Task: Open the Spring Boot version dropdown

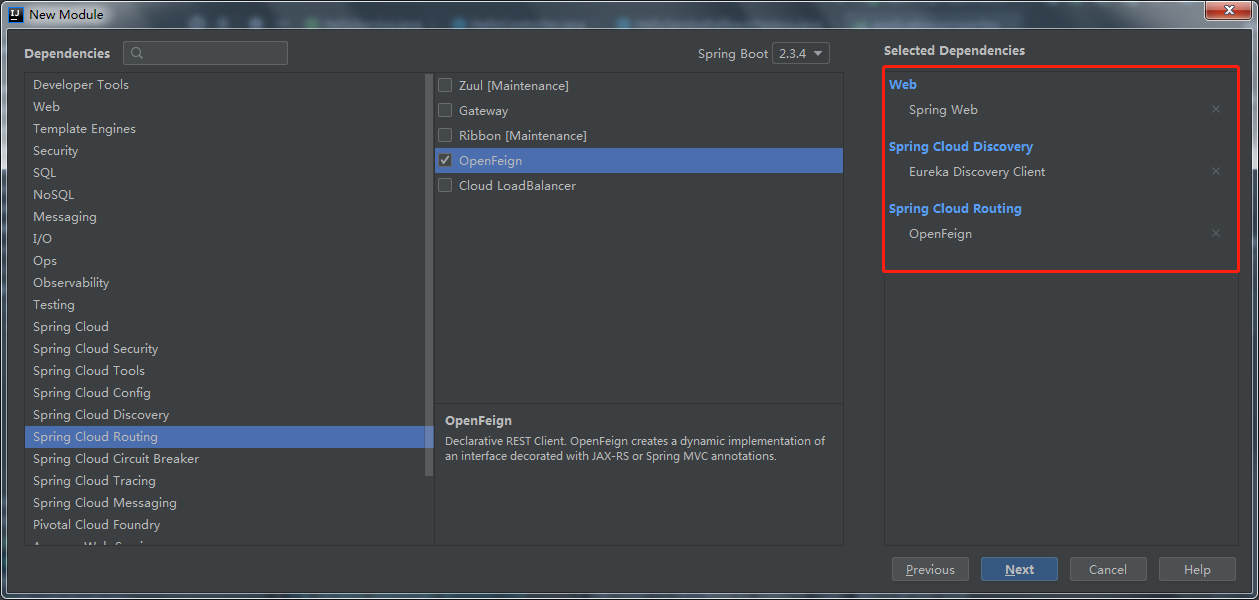Action: click(801, 54)
